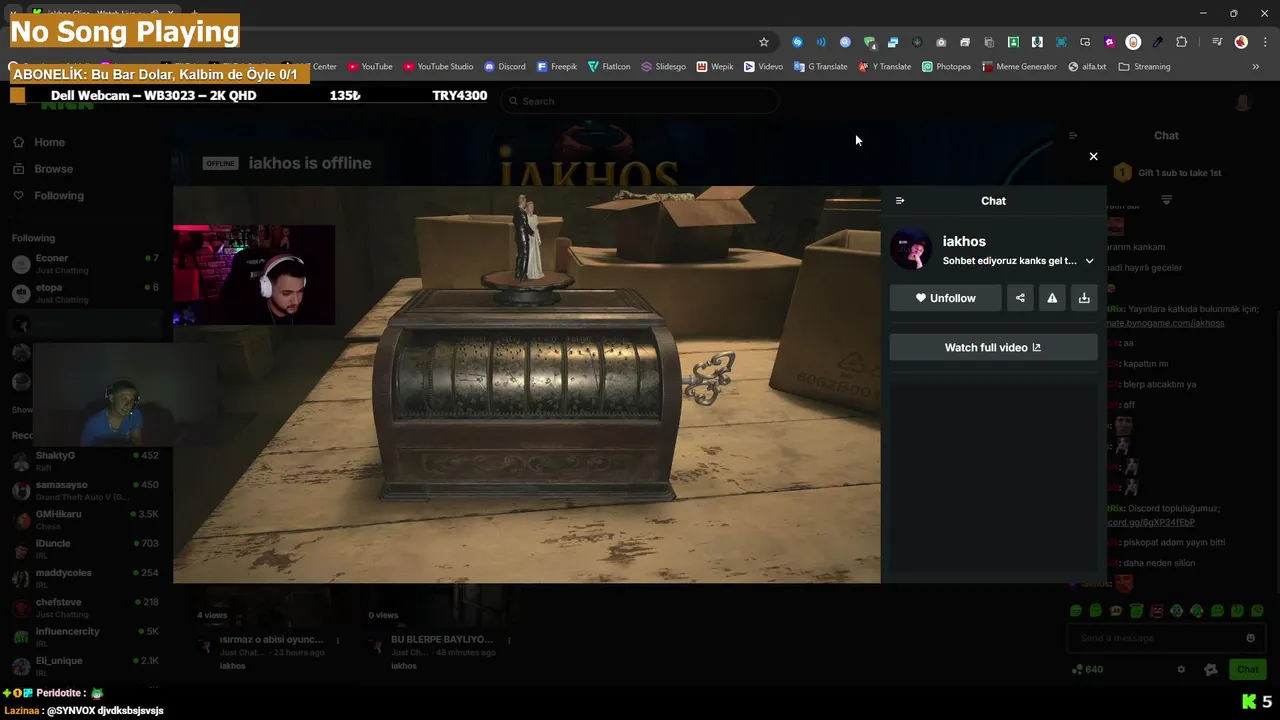This screenshot has height=720, width=1280.
Task: Open iakhos profile avatar in clip panel
Action: (x=911, y=249)
